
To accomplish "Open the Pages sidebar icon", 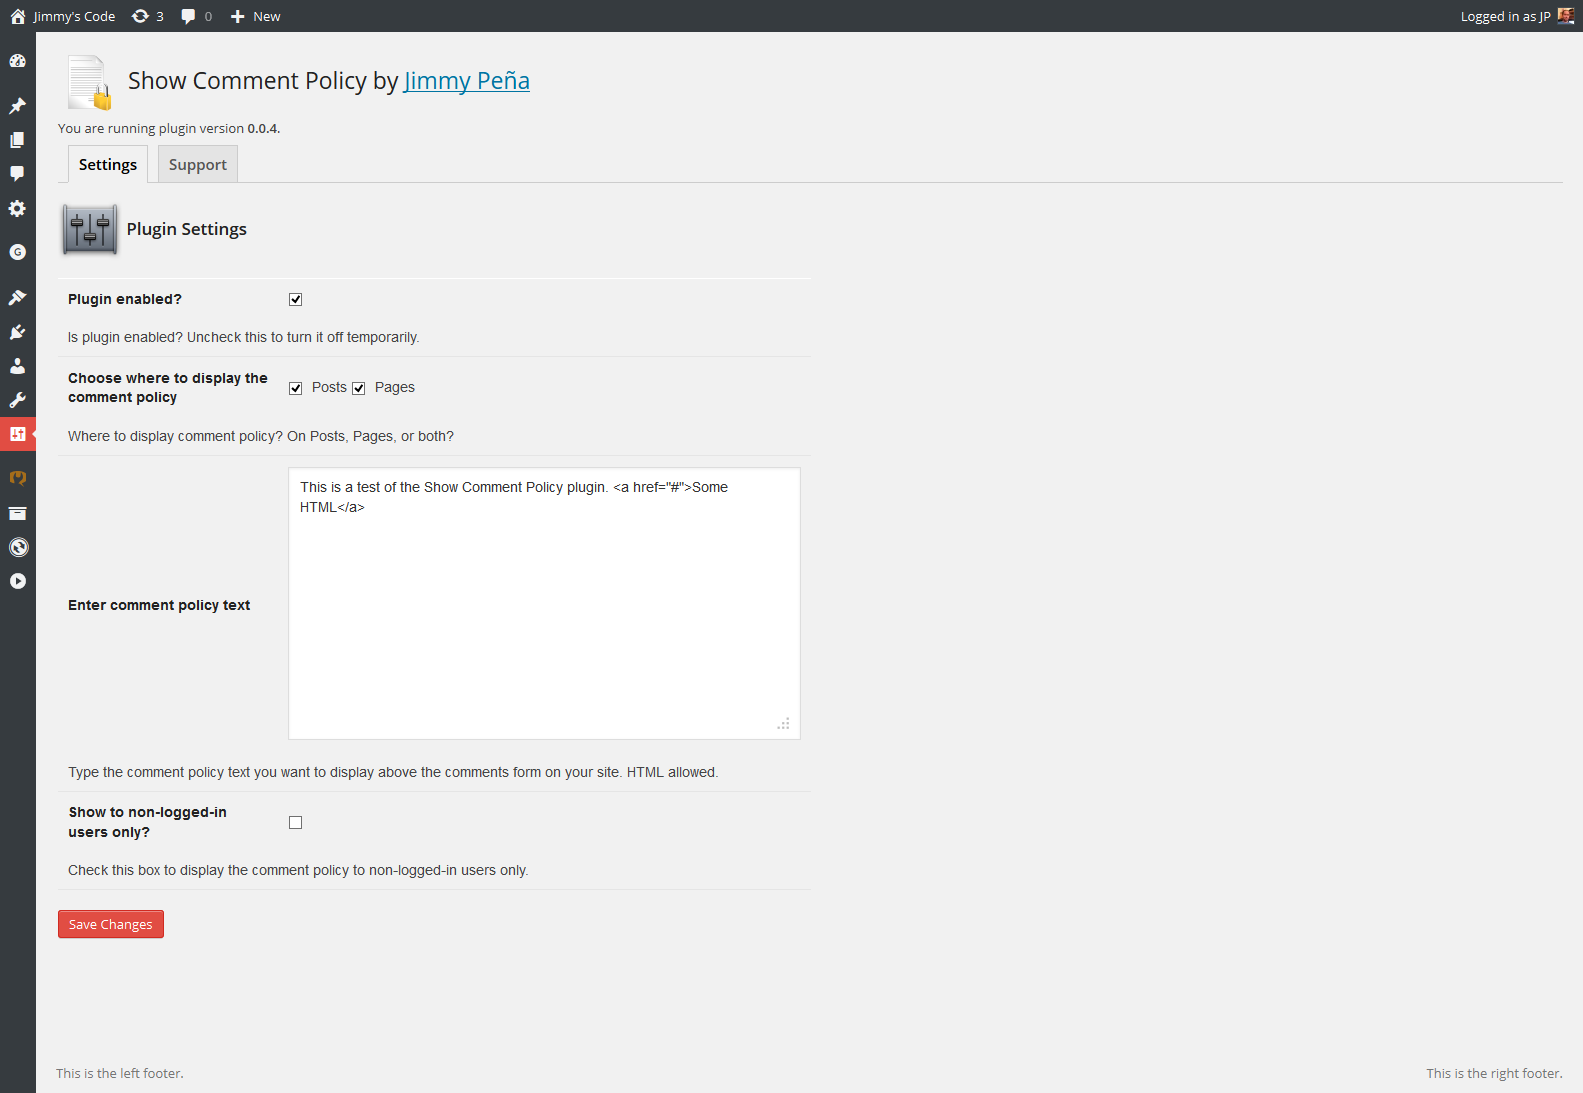I will pyautogui.click(x=17, y=140).
